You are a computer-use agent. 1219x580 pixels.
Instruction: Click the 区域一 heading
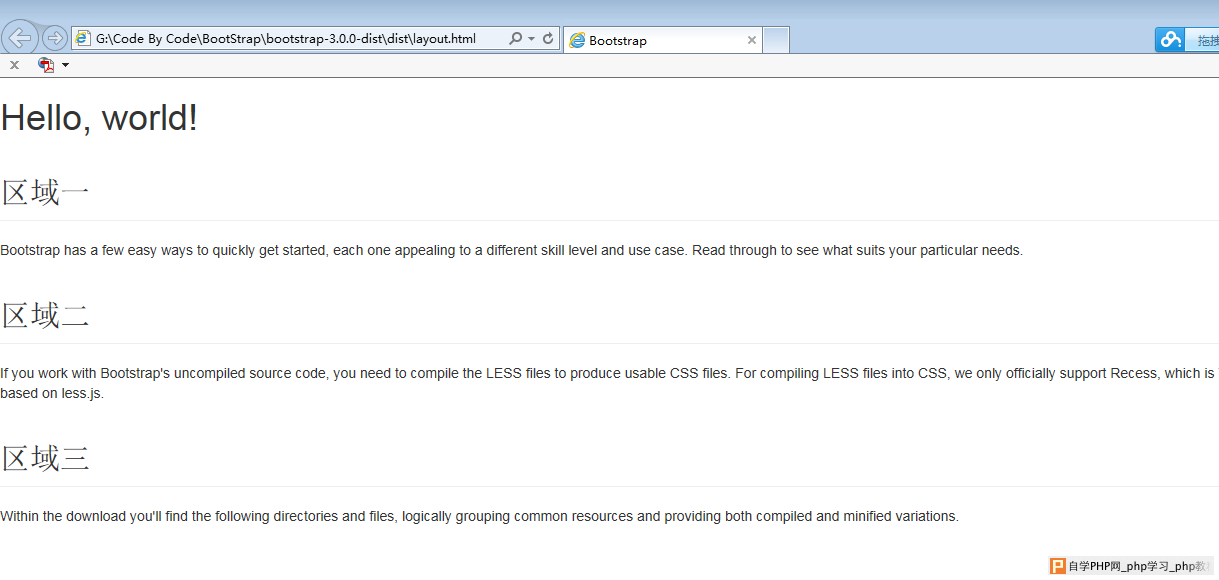(45, 192)
